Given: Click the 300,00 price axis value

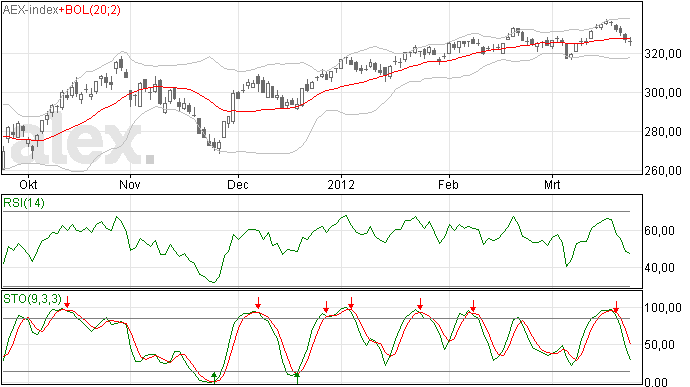Looking at the screenshot, I should (x=663, y=93).
